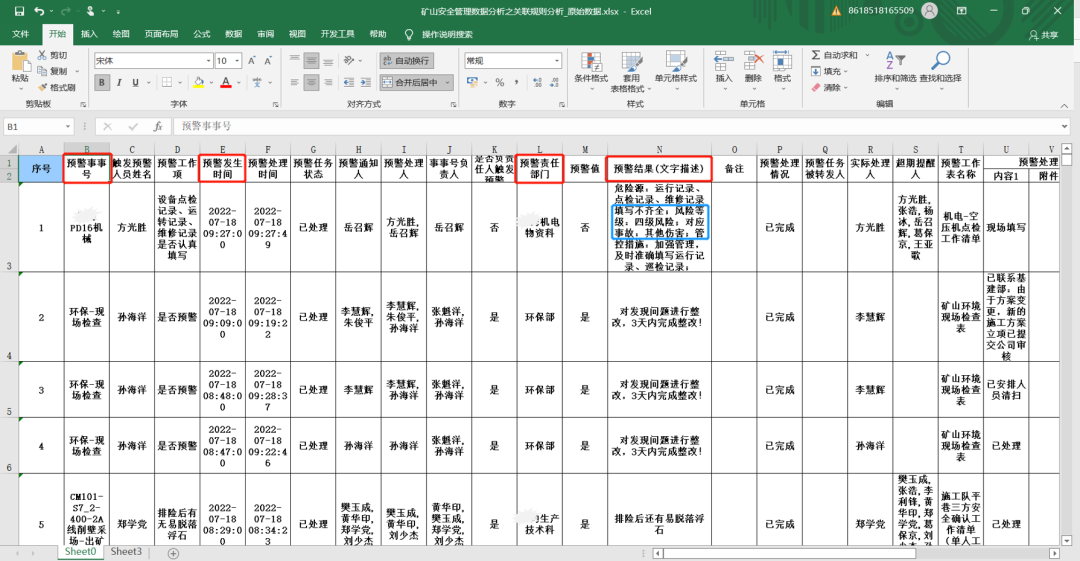Add a new sheet with plus button

pyautogui.click(x=174, y=553)
